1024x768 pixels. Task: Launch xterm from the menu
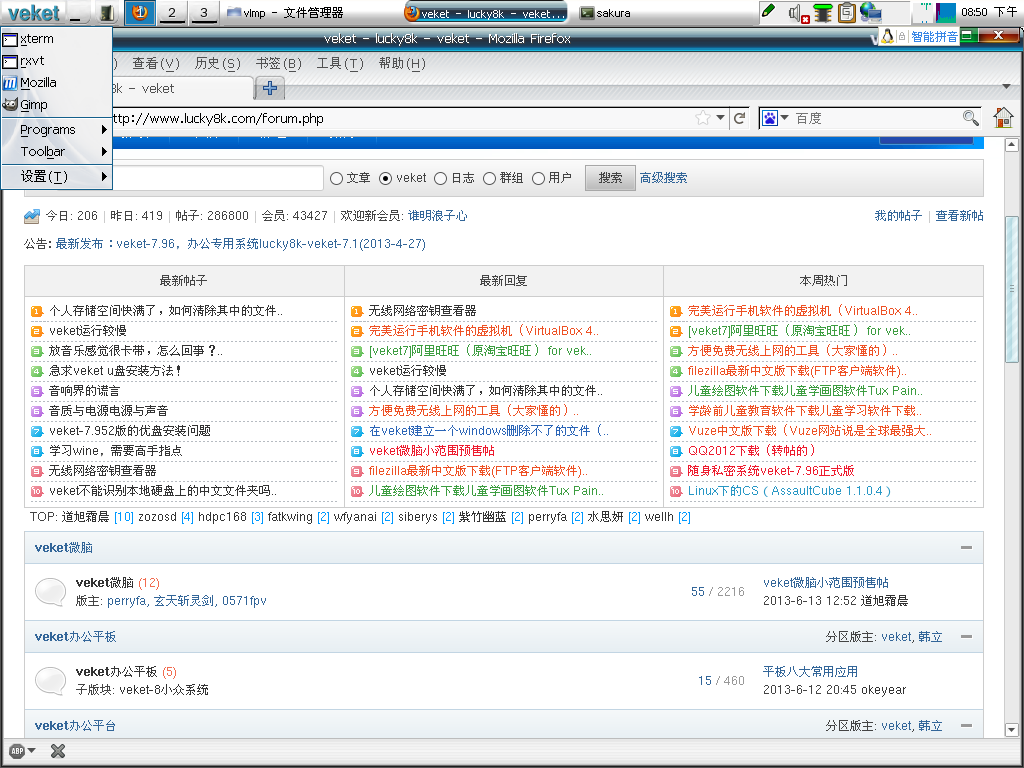(x=57, y=39)
